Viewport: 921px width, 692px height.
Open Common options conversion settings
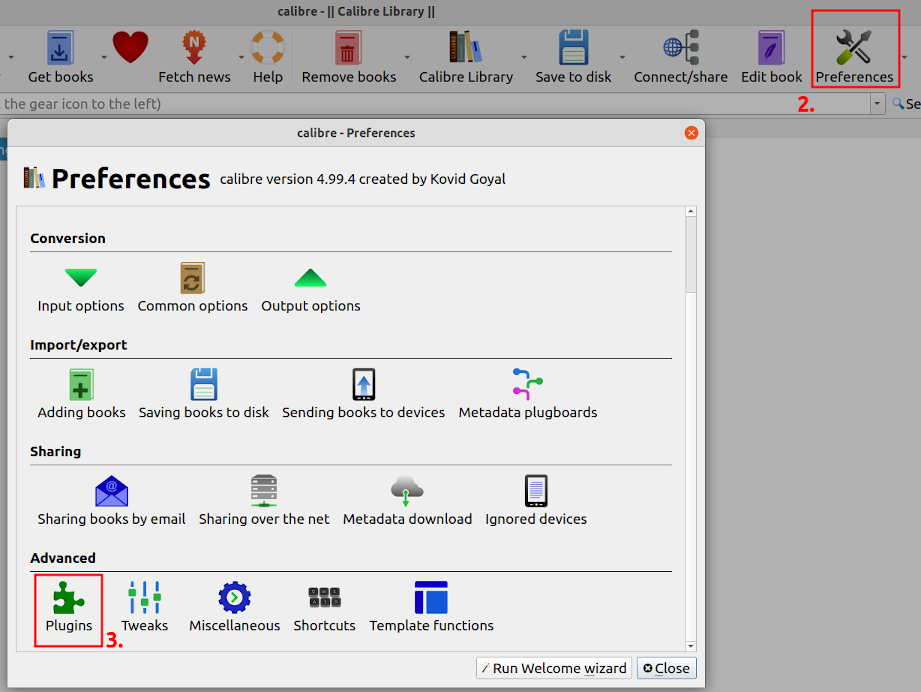[x=193, y=288]
